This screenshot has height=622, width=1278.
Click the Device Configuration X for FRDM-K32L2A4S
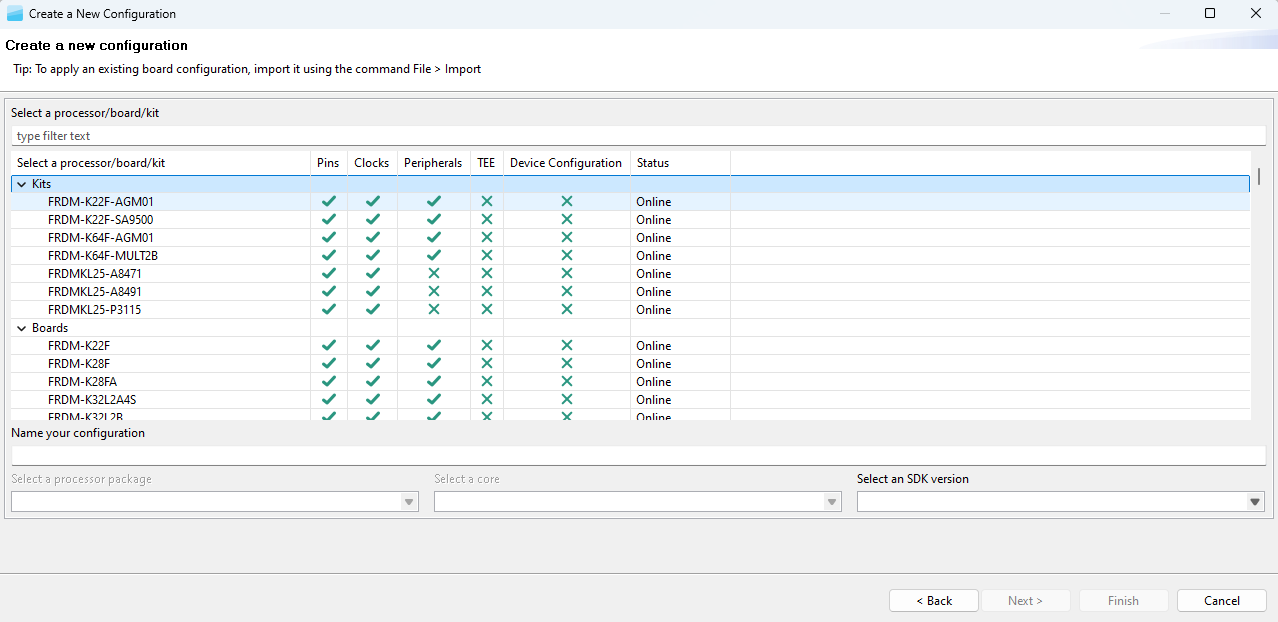click(x=566, y=399)
